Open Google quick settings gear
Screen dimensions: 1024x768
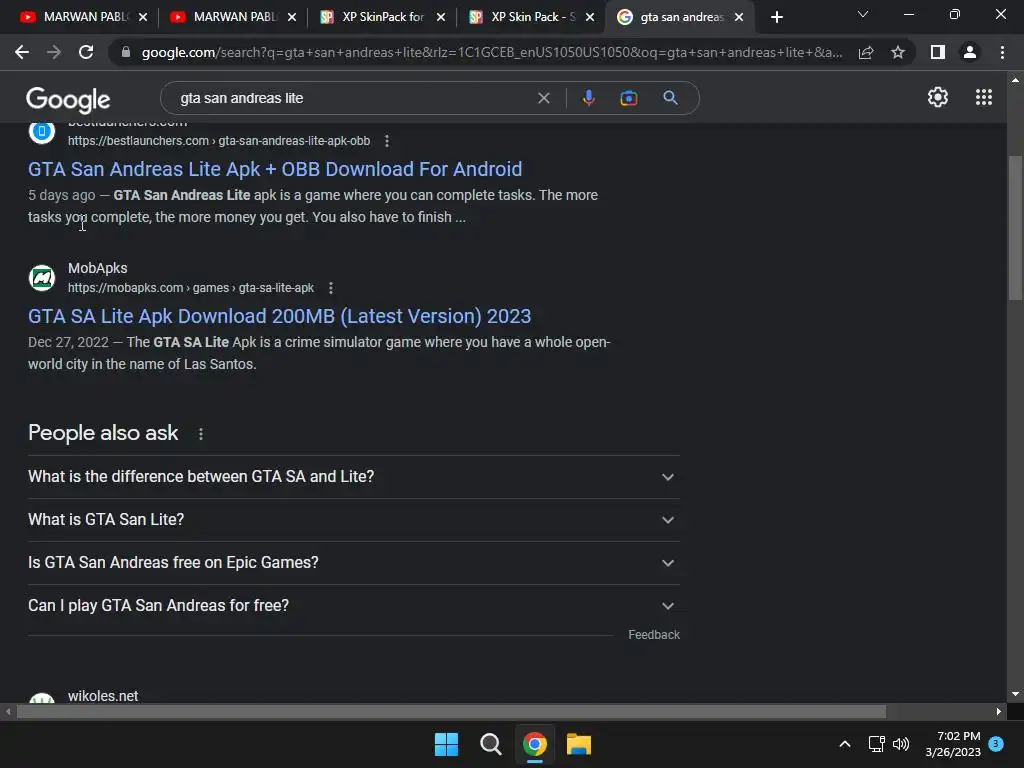pos(938,97)
